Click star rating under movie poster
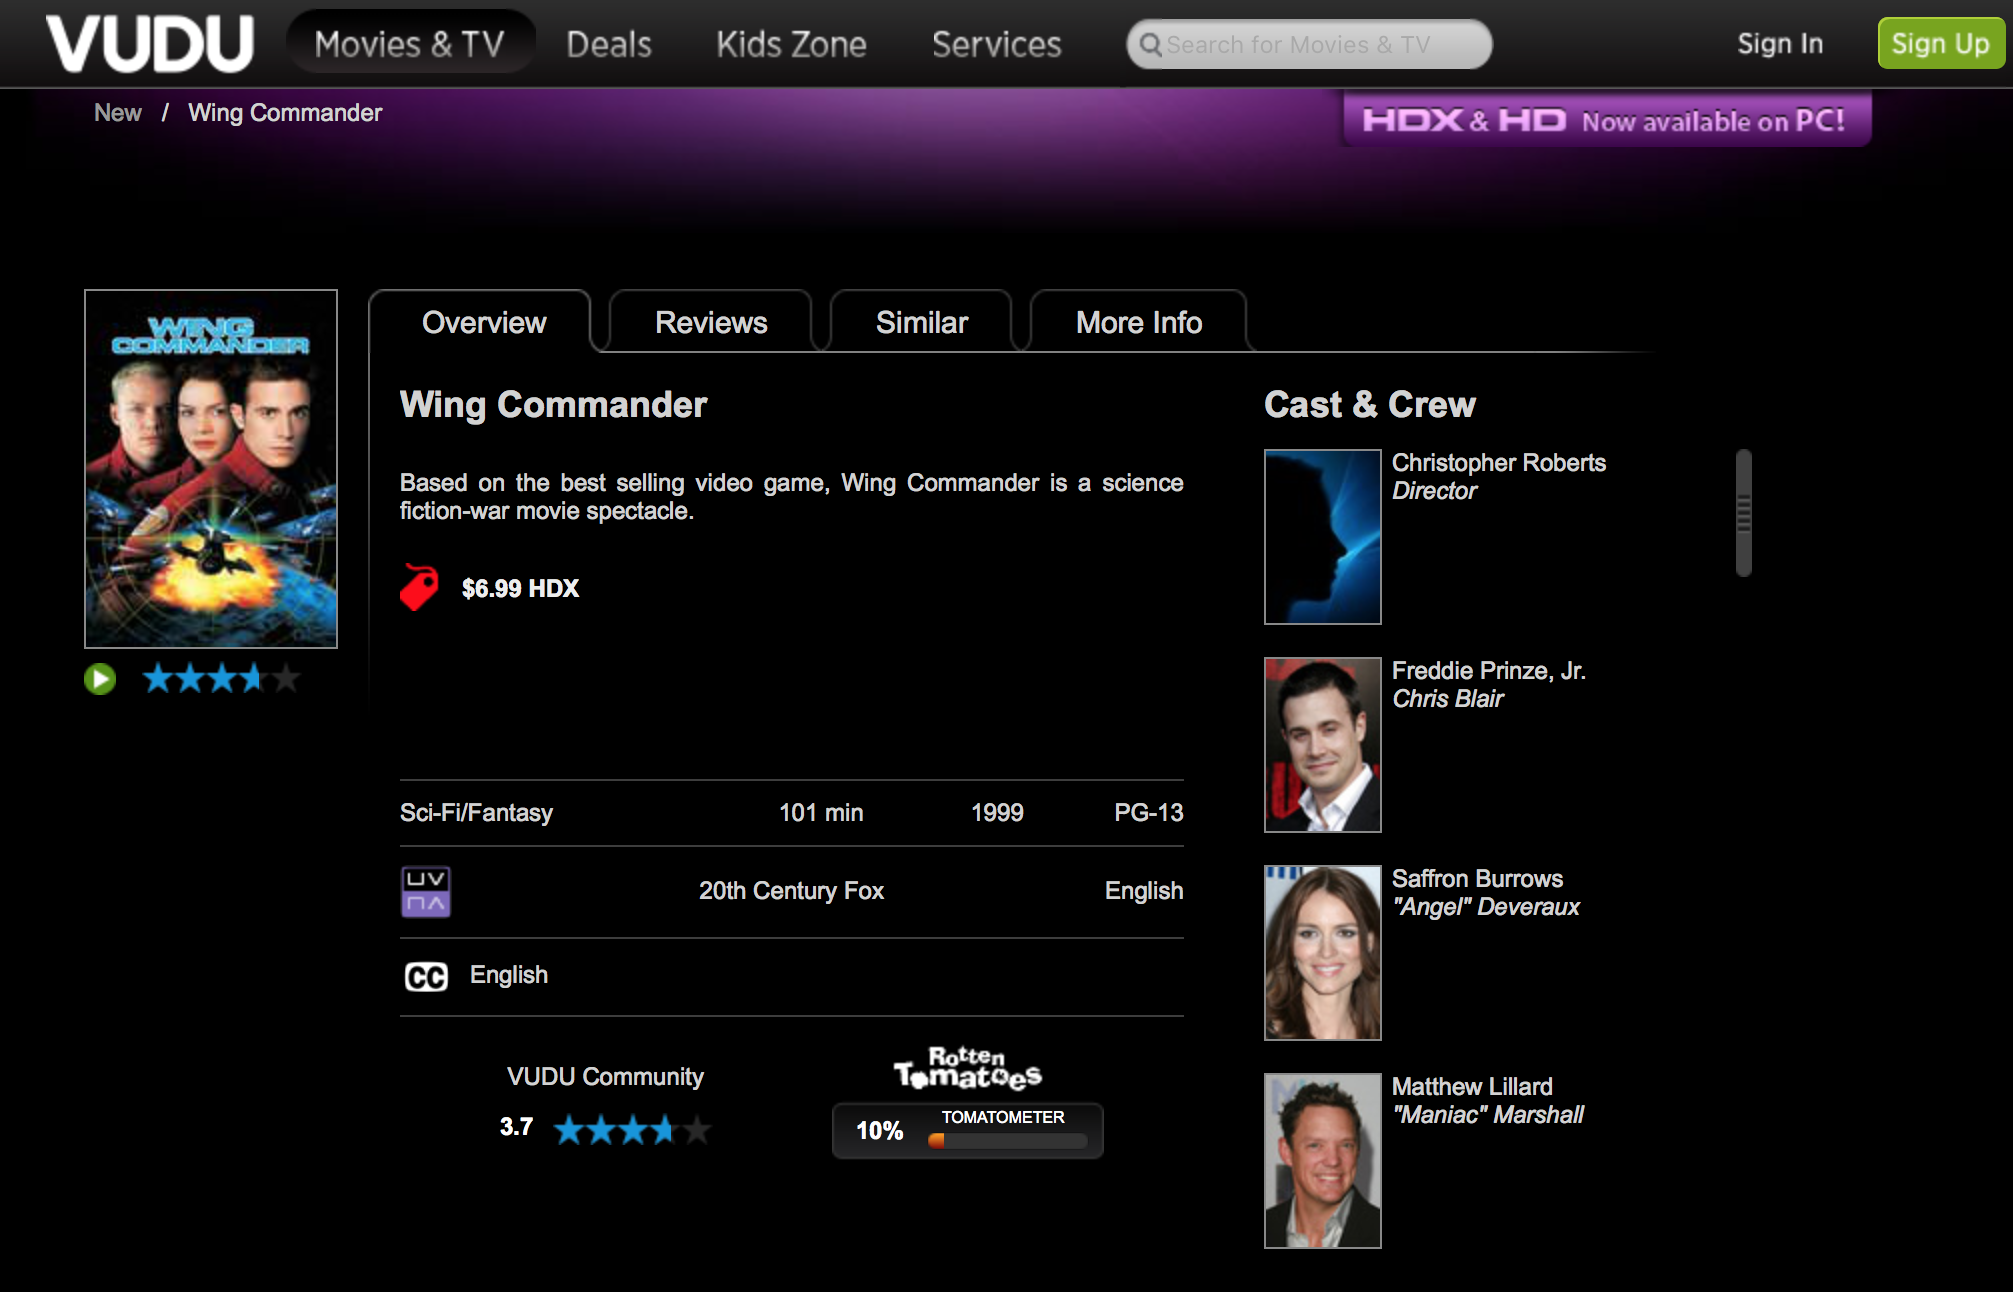This screenshot has height=1292, width=2013. pyautogui.click(x=220, y=679)
